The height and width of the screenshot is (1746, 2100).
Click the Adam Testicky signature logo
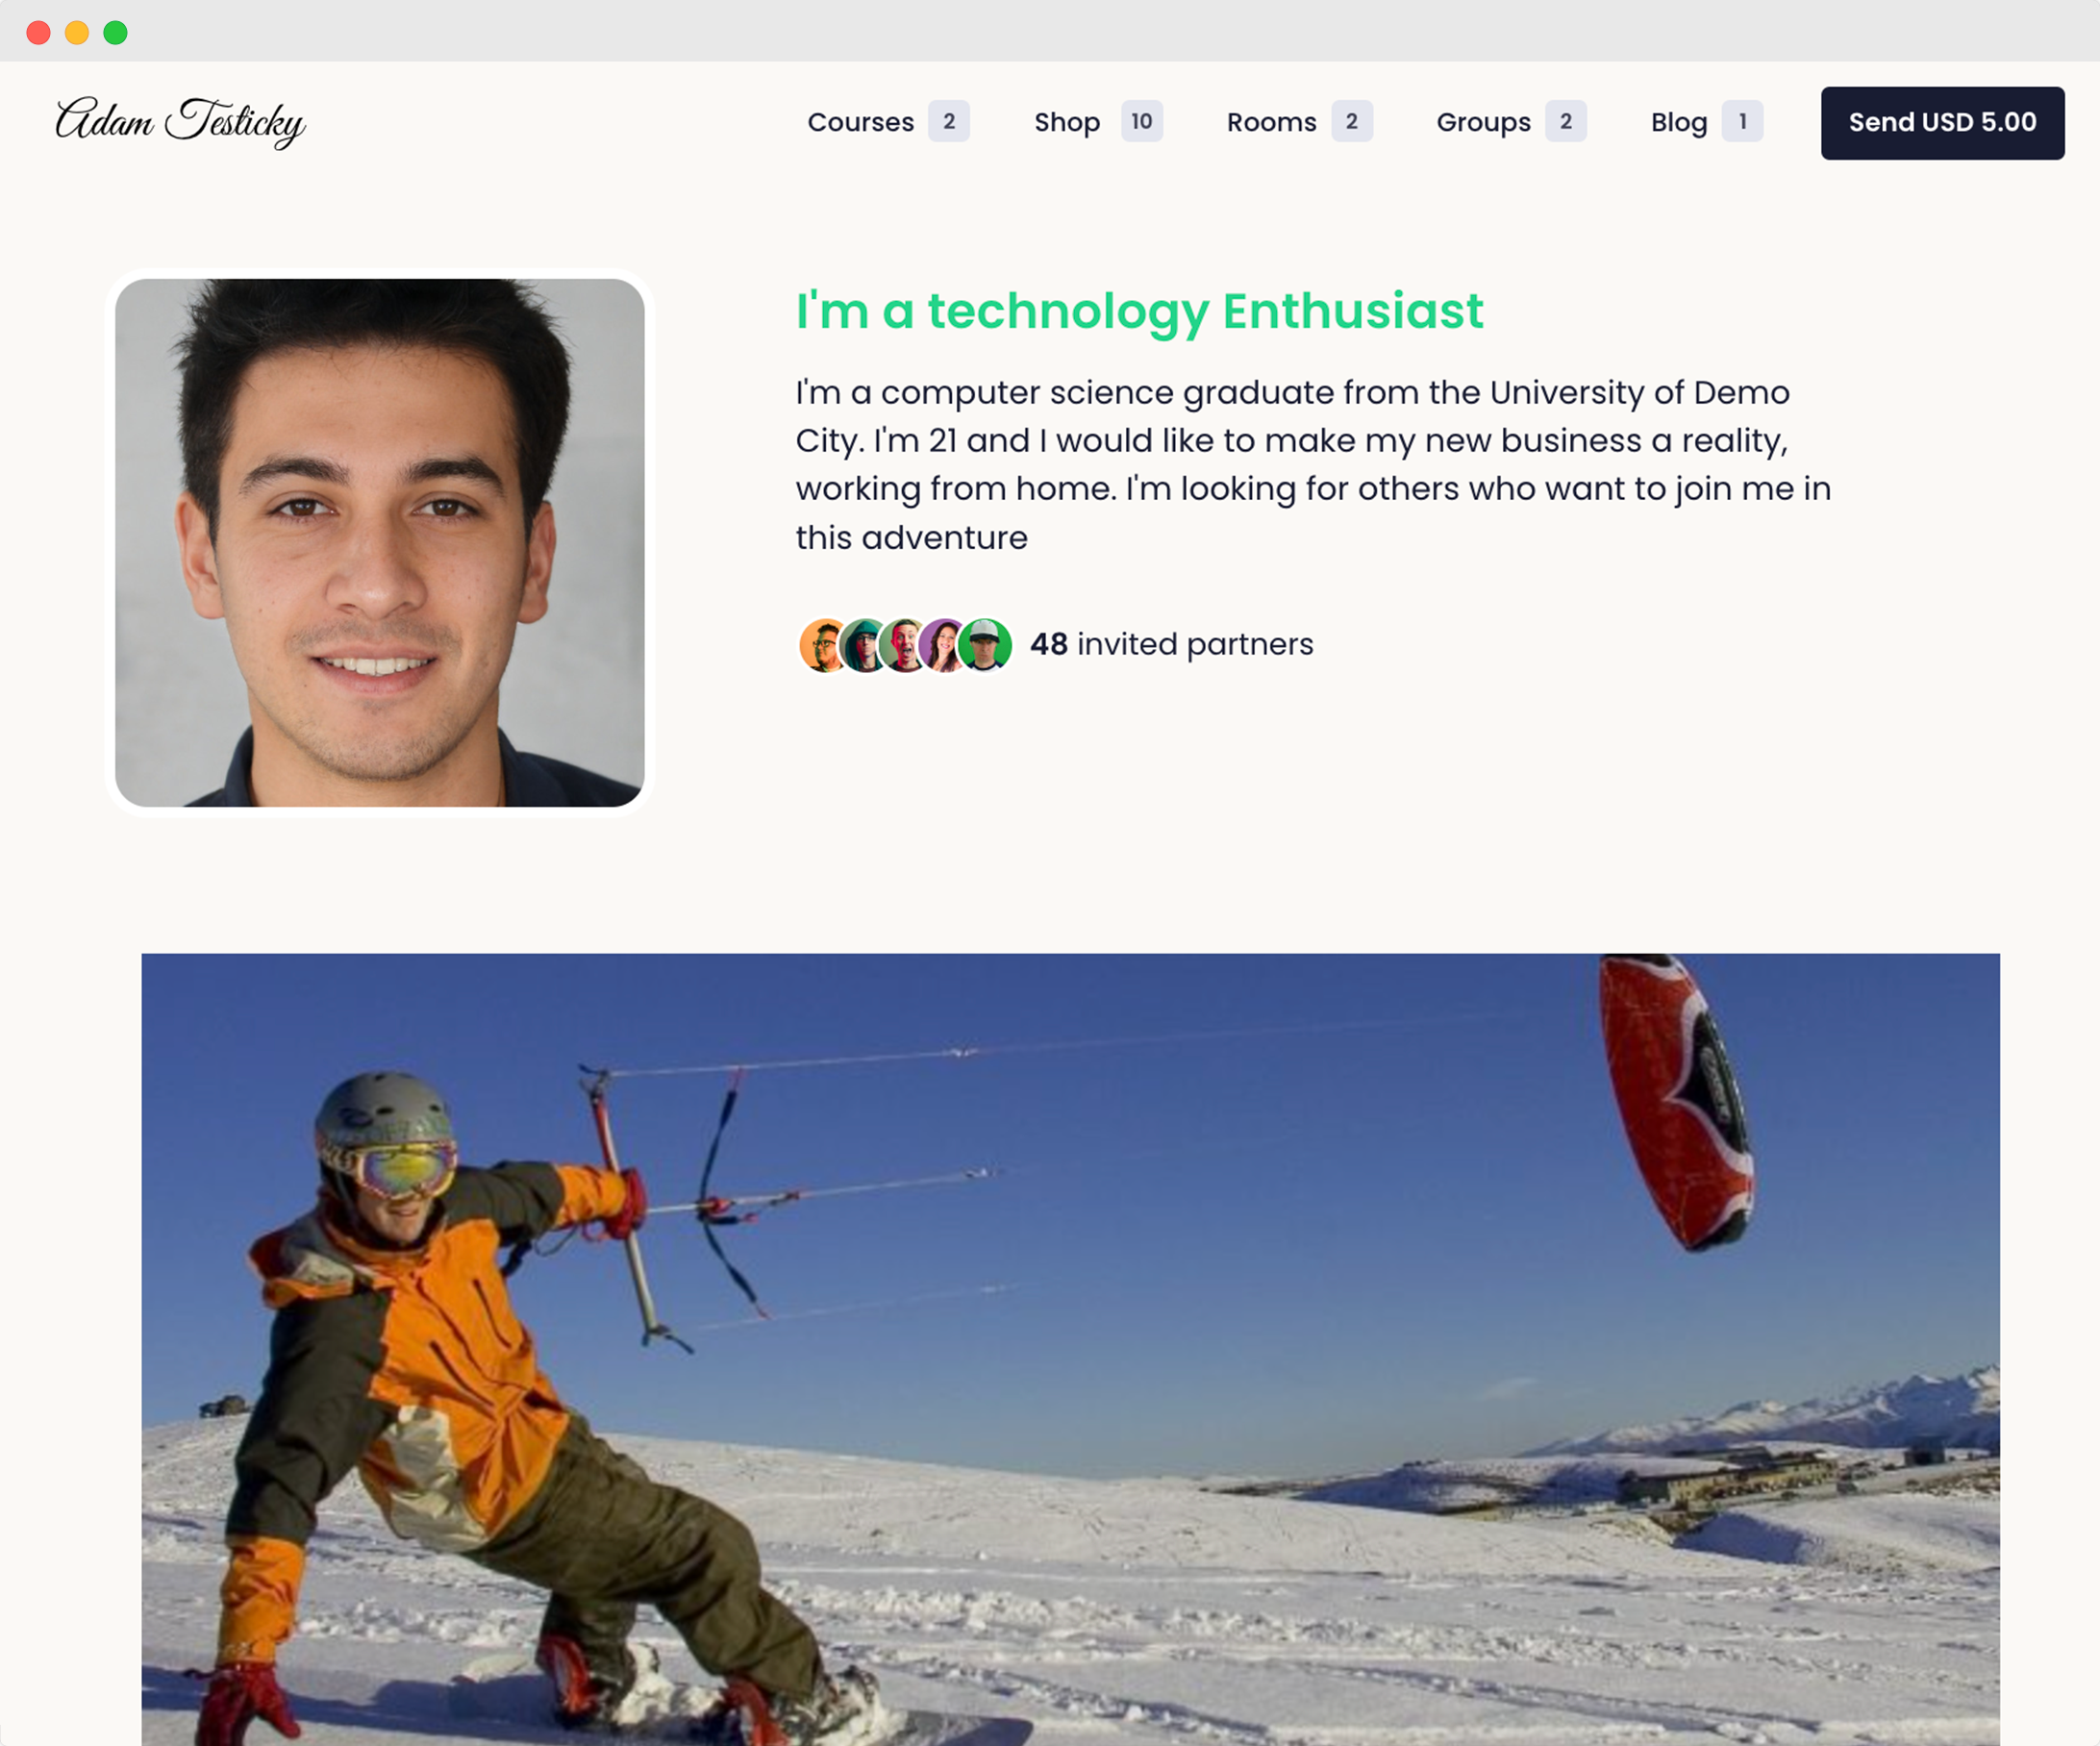click(x=180, y=122)
